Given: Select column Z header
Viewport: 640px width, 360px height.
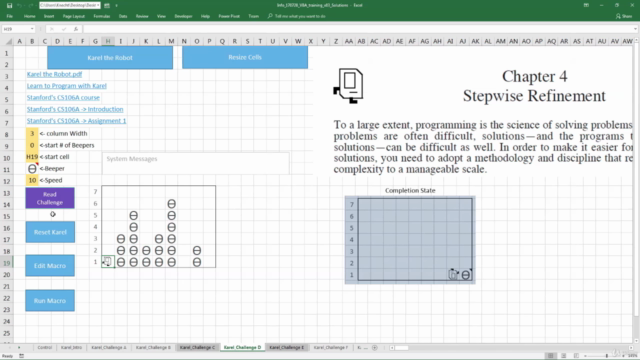Looking at the screenshot, I should (x=336, y=41).
